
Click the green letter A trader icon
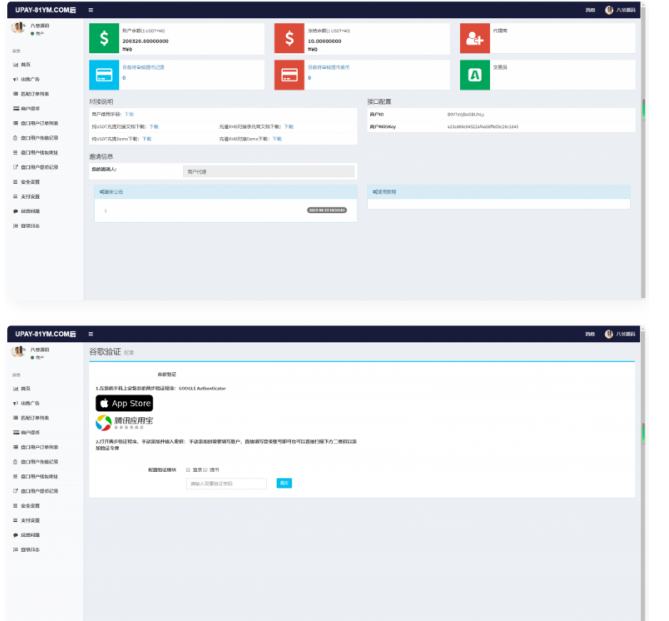(x=474, y=75)
